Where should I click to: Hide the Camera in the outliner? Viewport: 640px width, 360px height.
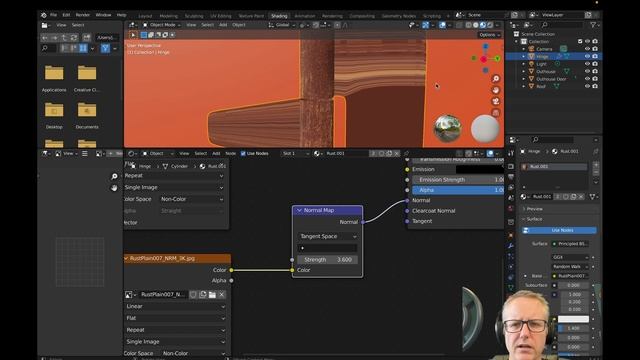tap(587, 49)
